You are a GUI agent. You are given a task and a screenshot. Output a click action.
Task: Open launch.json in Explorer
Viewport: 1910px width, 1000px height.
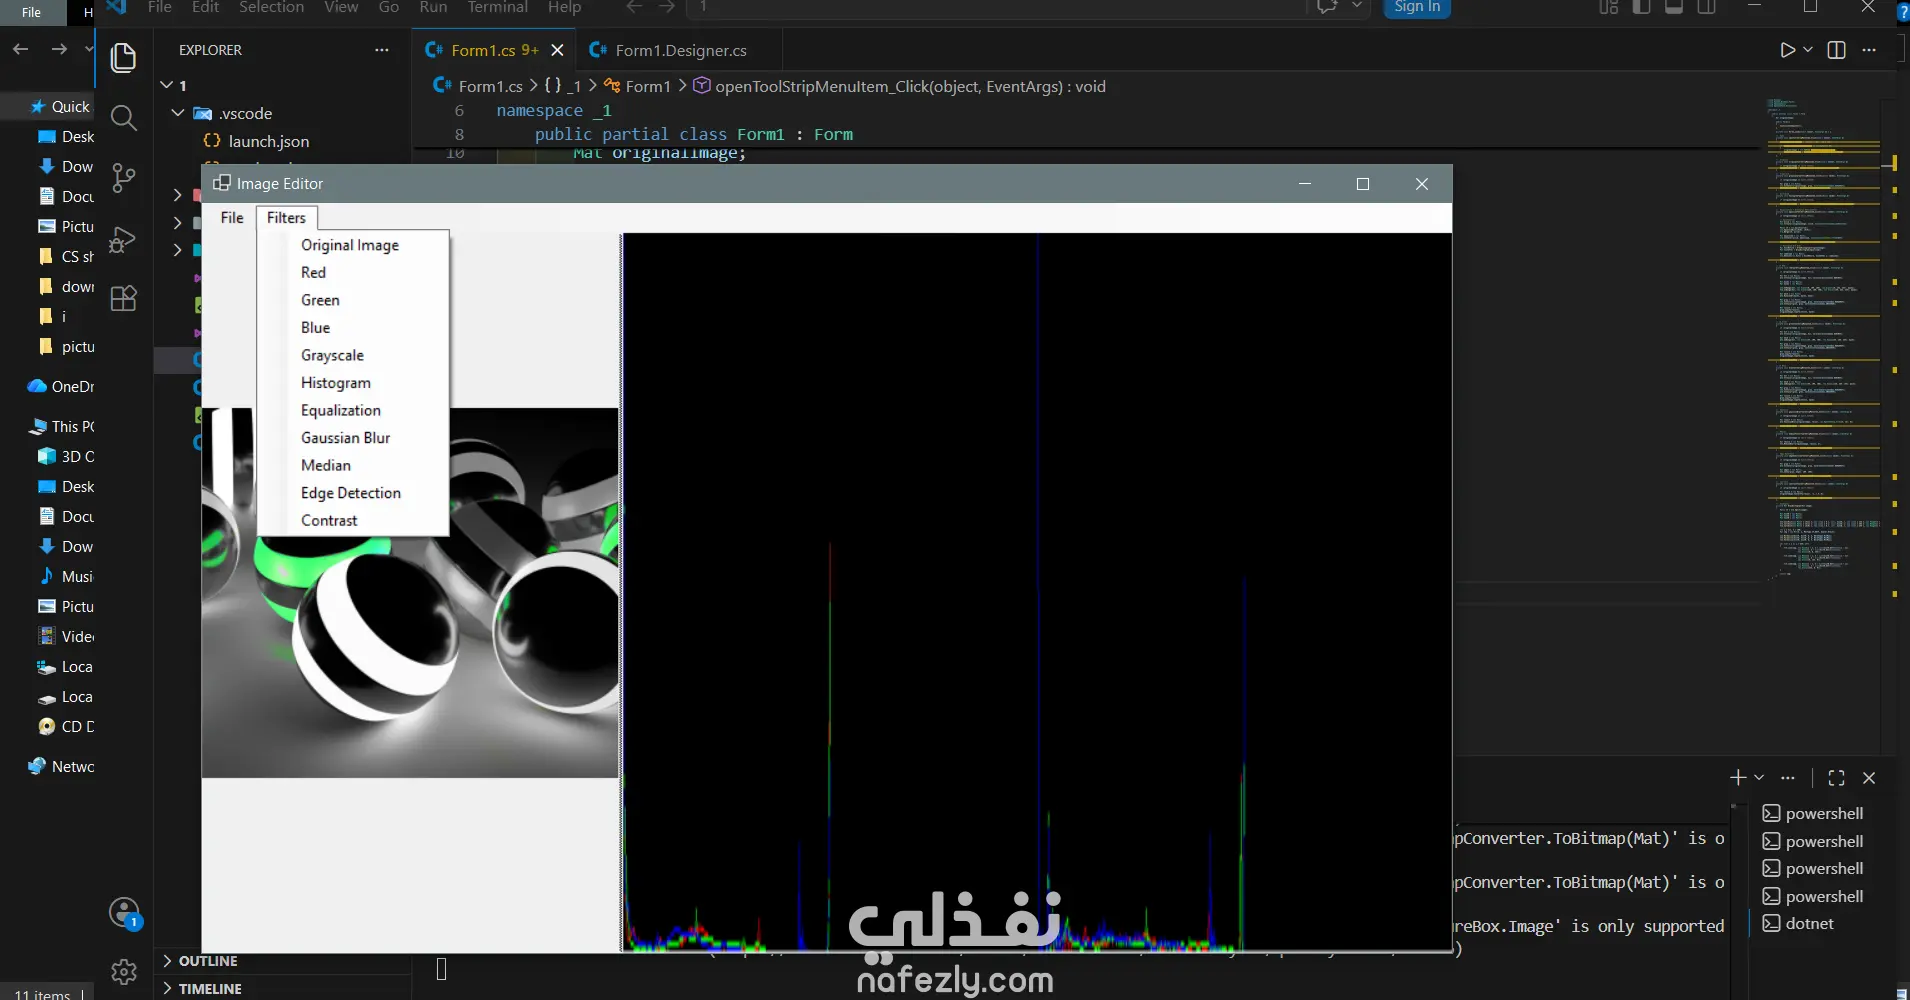[x=268, y=141]
